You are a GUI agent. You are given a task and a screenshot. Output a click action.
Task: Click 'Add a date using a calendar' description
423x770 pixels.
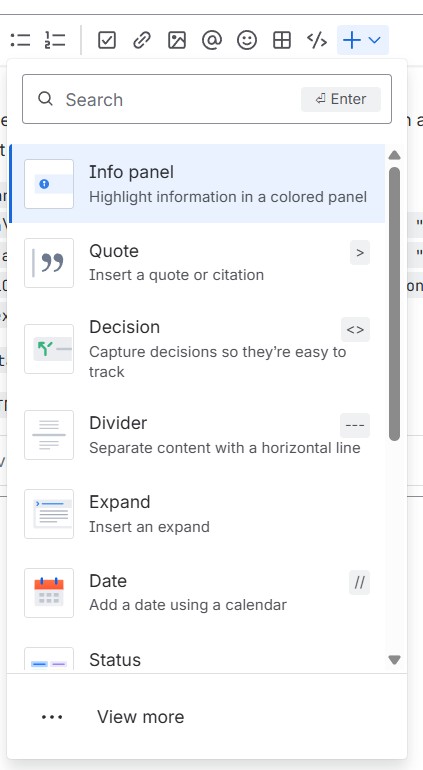tap(188, 605)
